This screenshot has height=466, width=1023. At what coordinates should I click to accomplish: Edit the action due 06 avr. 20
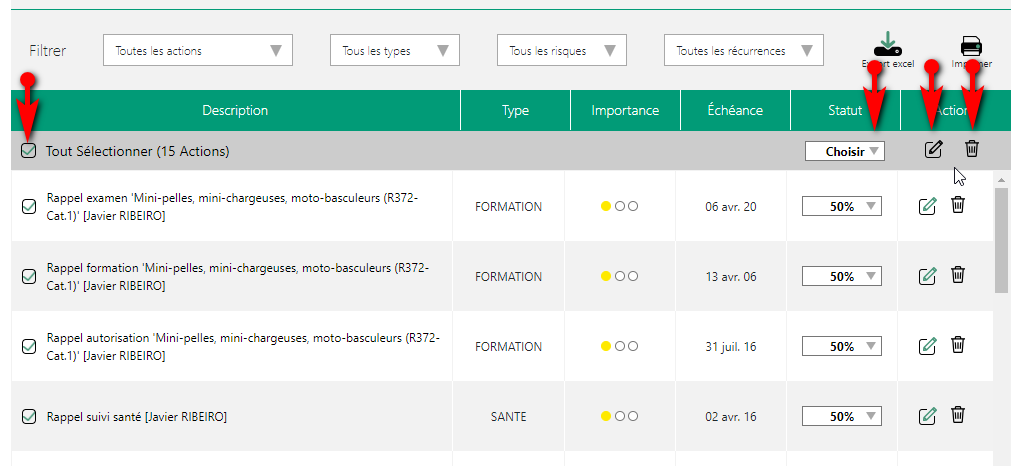927,206
